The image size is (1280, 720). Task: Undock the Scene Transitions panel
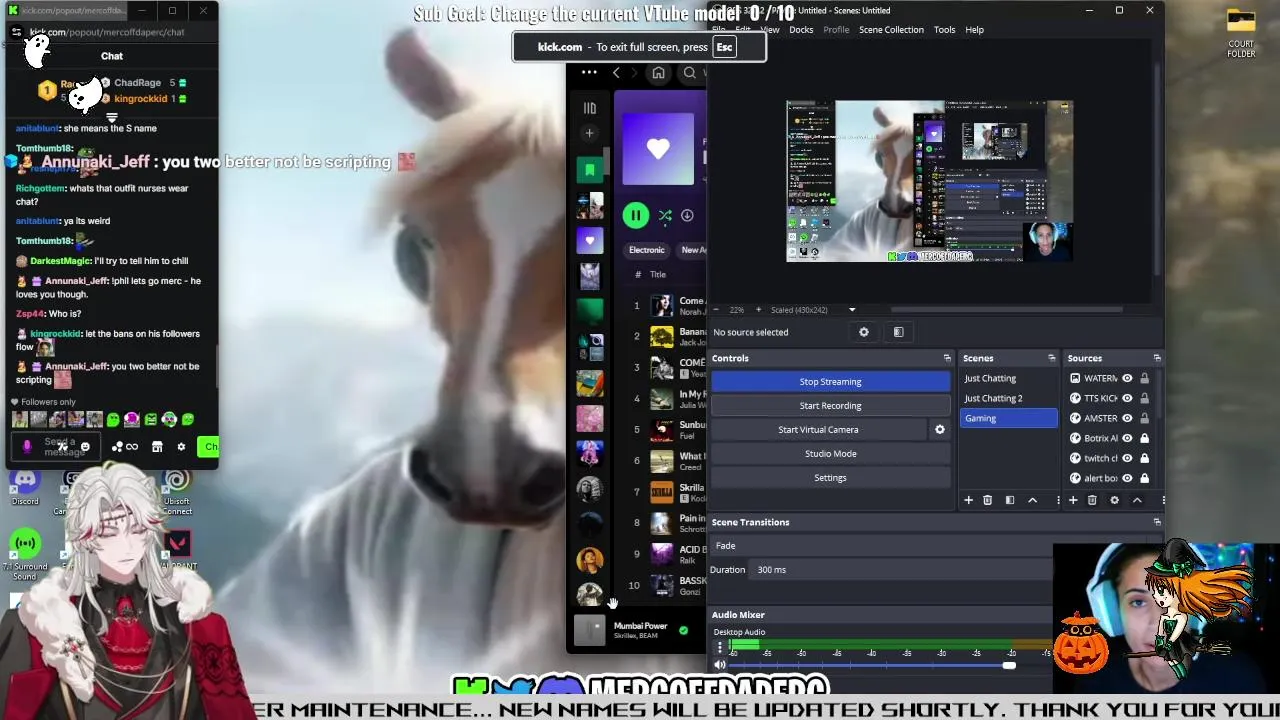point(1157,522)
